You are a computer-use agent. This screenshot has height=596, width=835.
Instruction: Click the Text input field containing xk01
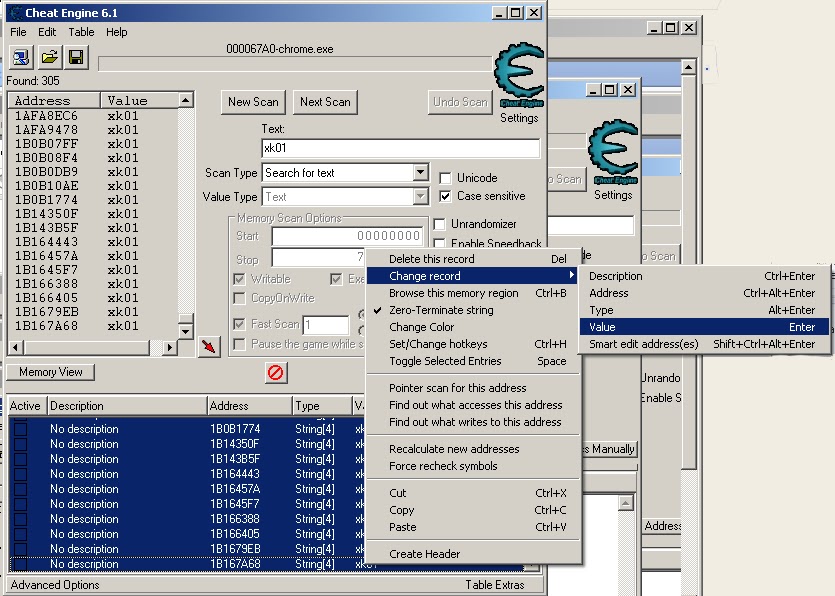coord(400,148)
